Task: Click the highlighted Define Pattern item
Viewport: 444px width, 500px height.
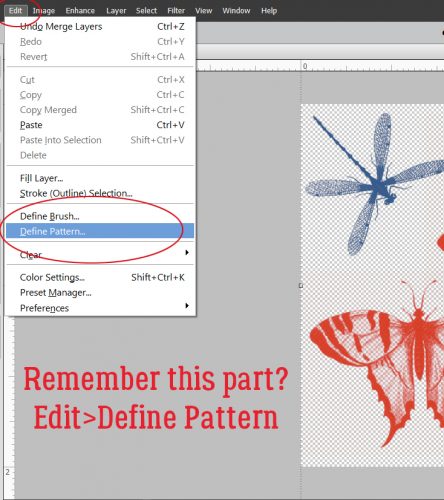Action: 100,231
